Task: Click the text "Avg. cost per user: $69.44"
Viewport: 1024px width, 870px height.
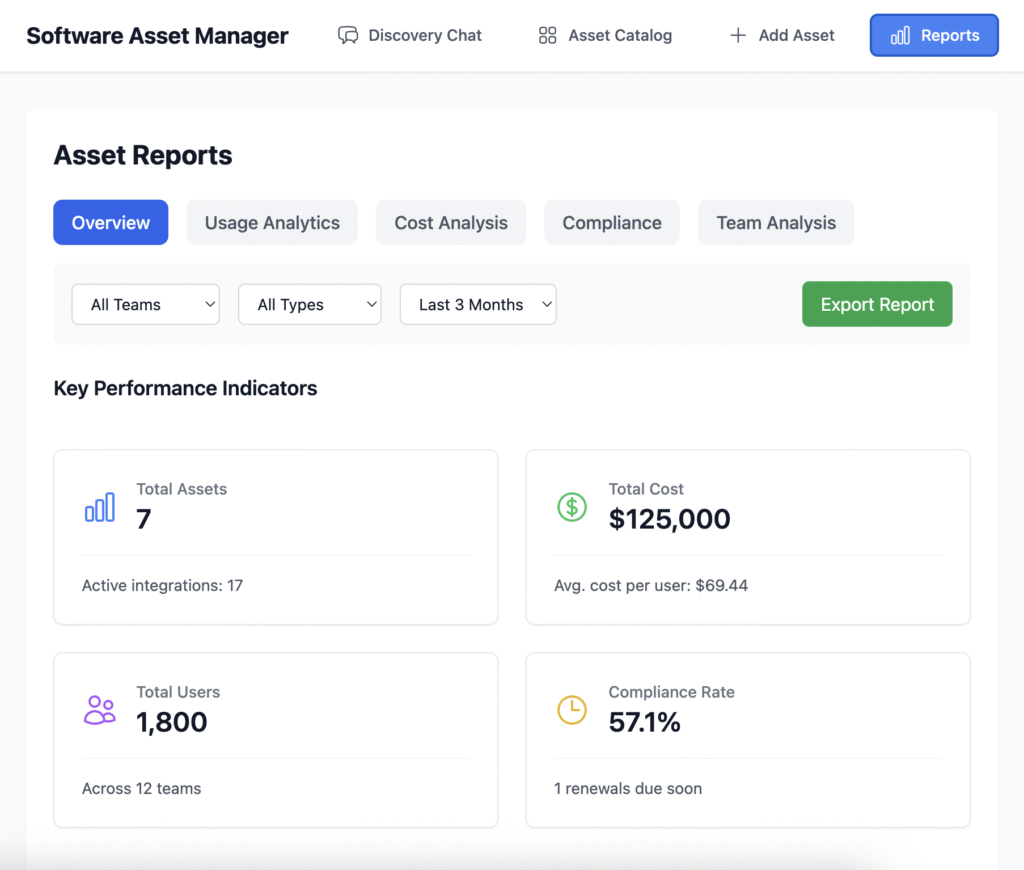Action: (651, 586)
